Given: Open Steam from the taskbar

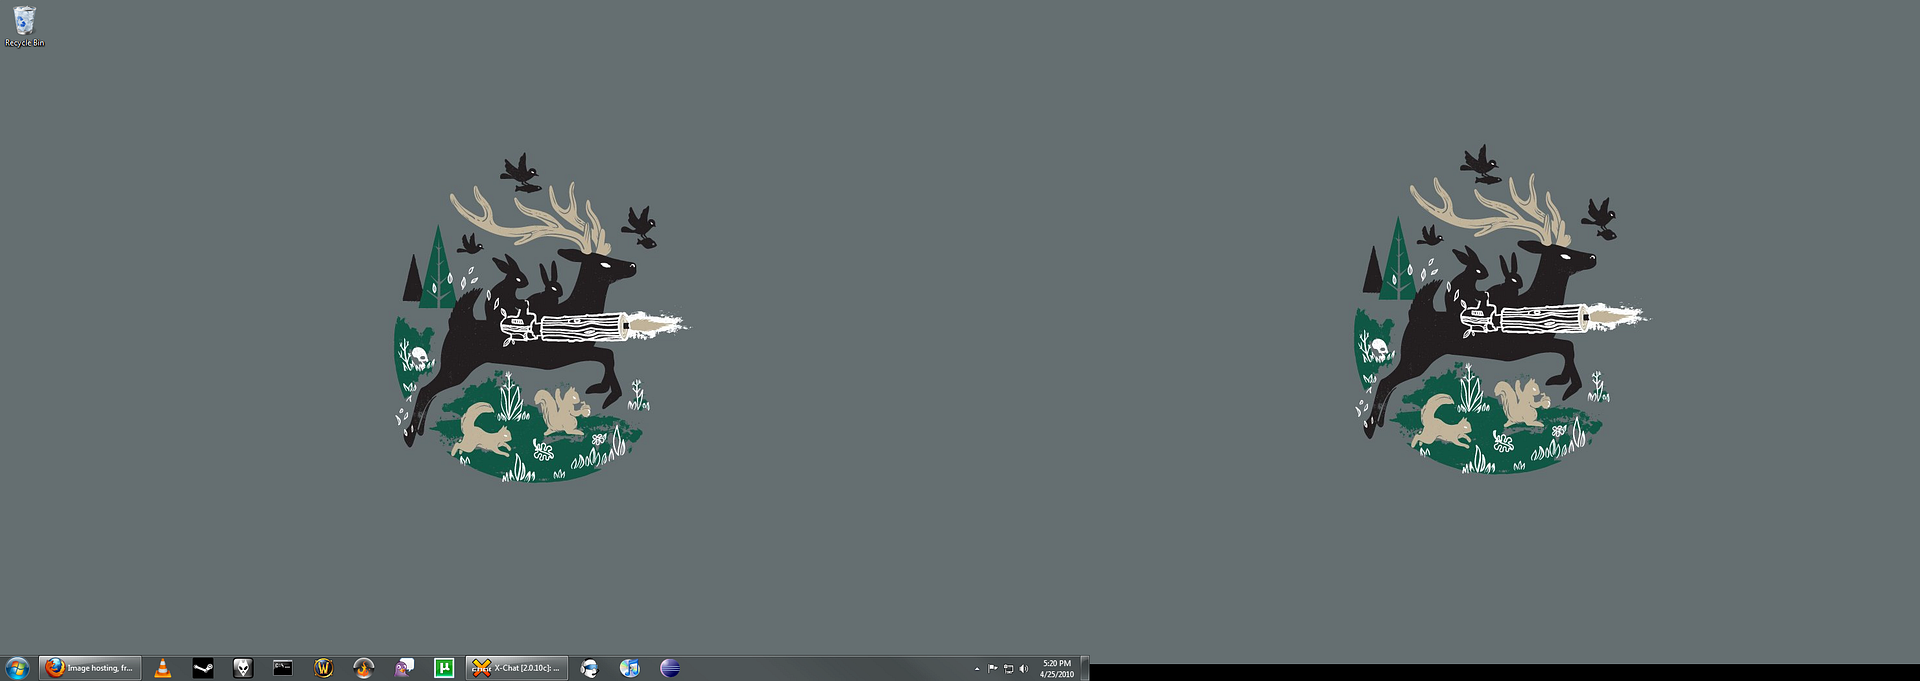Looking at the screenshot, I should click(203, 668).
